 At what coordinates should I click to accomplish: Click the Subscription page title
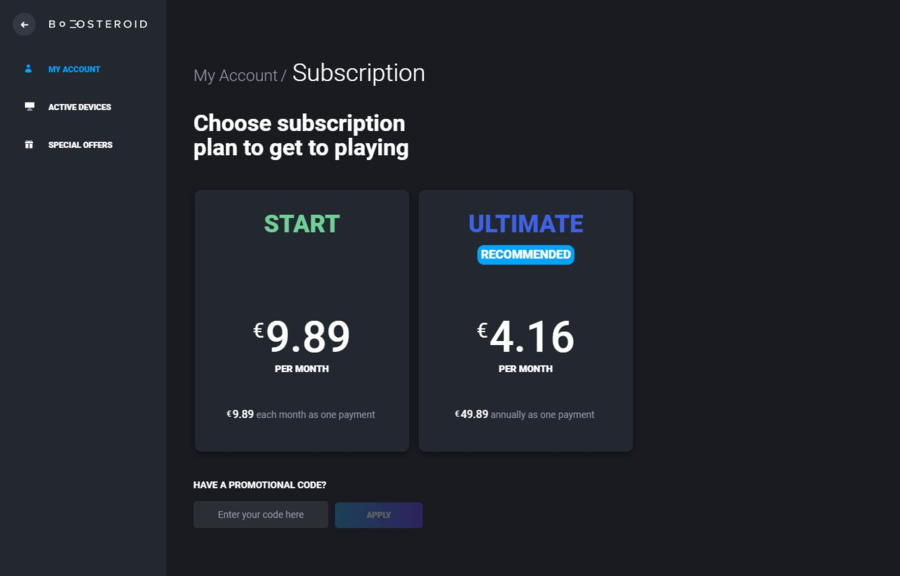tap(358, 73)
